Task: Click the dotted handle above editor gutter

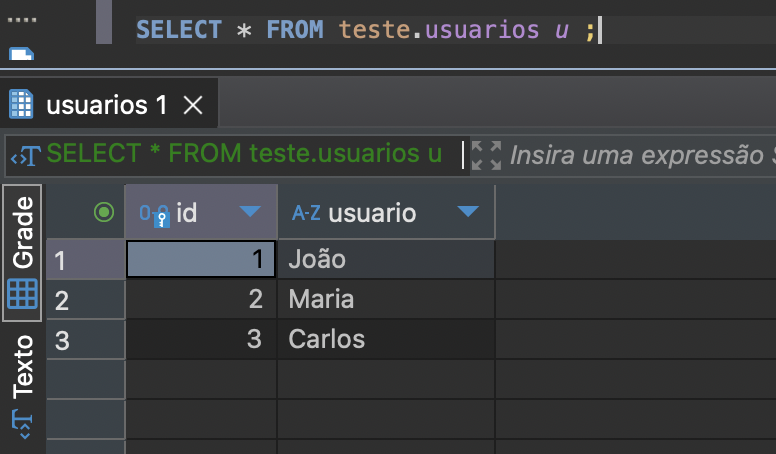Action: [22, 20]
